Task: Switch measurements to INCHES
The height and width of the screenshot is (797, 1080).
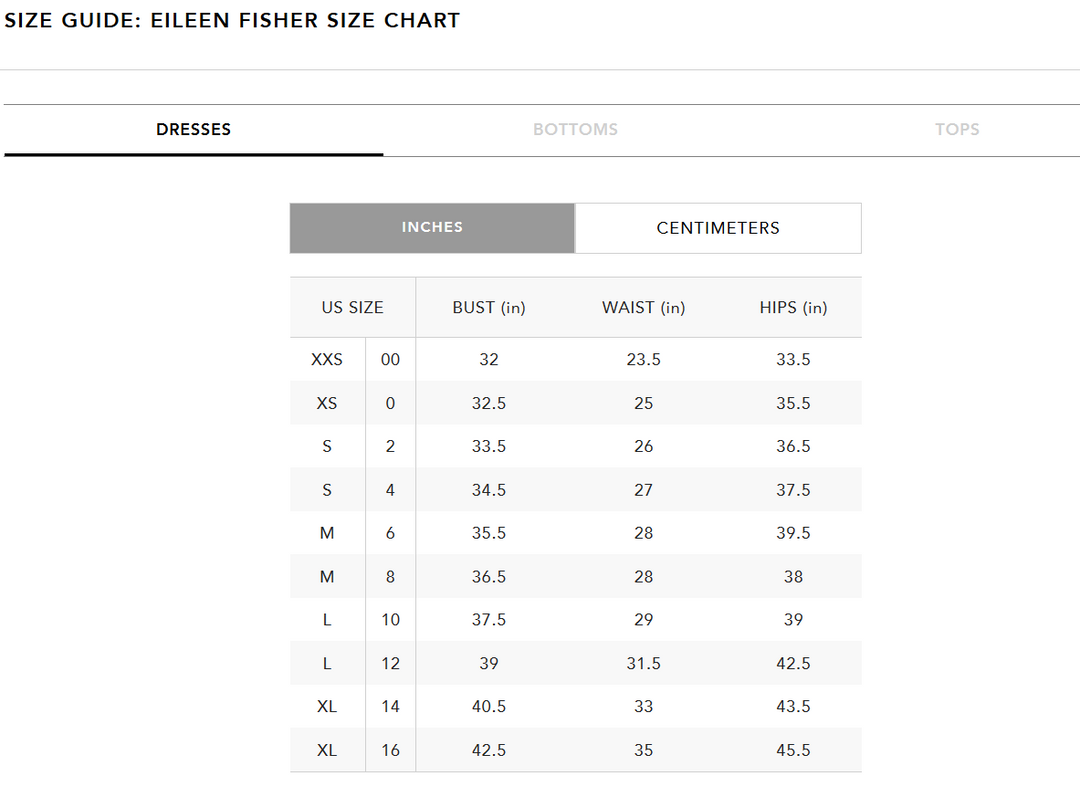Action: coord(432,227)
